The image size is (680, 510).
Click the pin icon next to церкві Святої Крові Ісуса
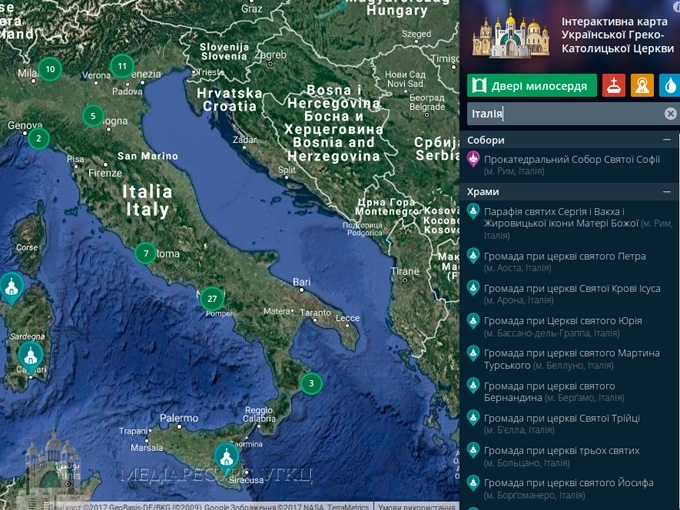click(473, 288)
